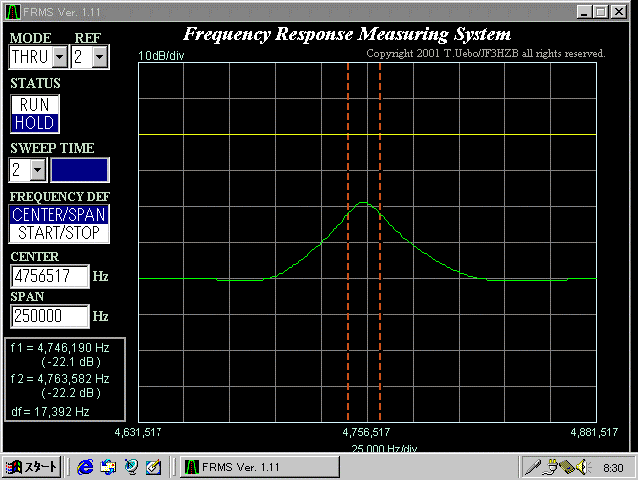638x480 pixels.
Task: Open the Start menu button
Action: [x=33, y=467]
